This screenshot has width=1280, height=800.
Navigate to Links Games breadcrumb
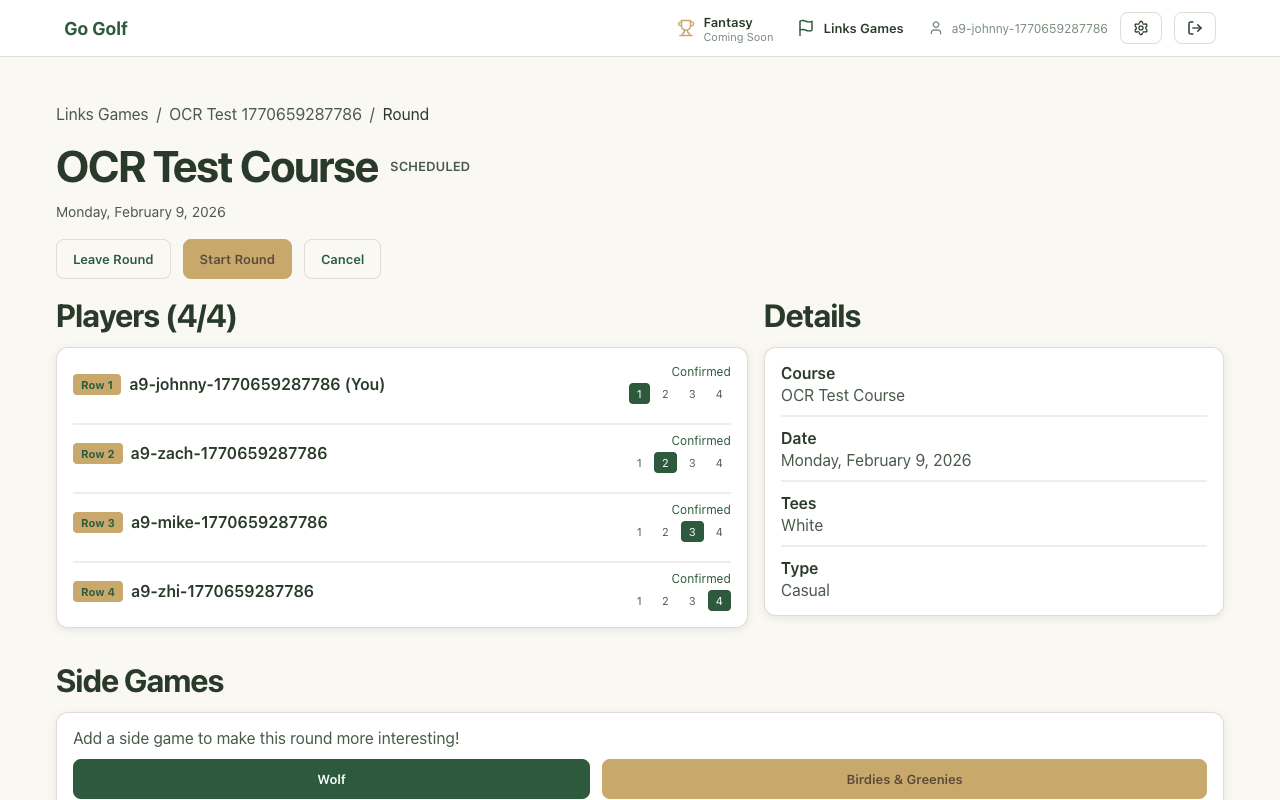102,114
